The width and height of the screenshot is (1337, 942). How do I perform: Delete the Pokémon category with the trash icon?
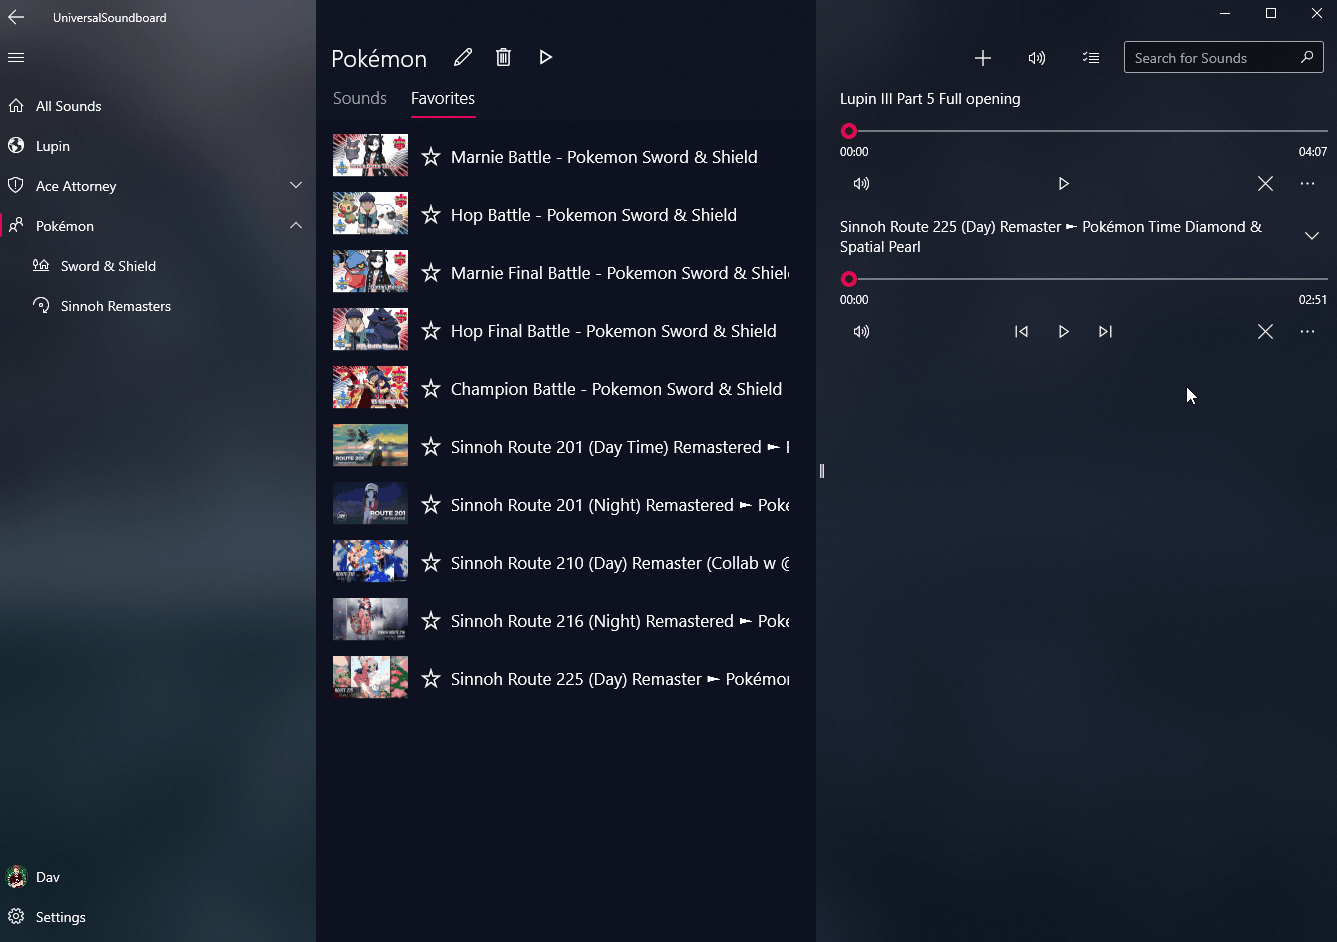tap(504, 58)
